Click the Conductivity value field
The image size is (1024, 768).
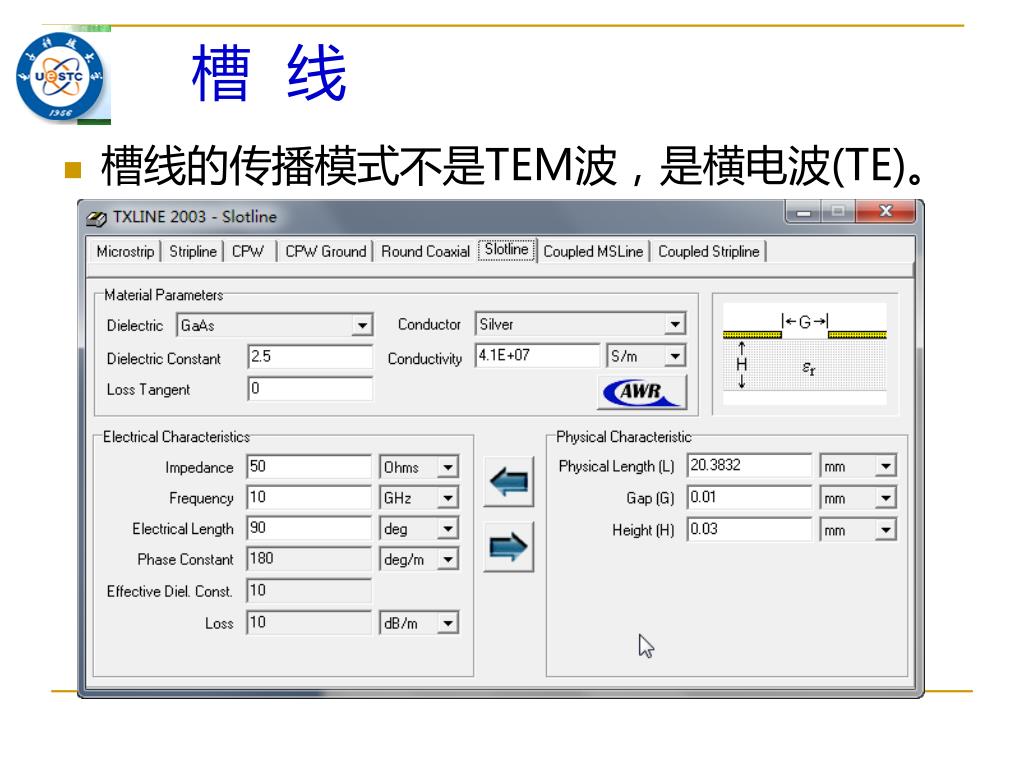point(537,355)
